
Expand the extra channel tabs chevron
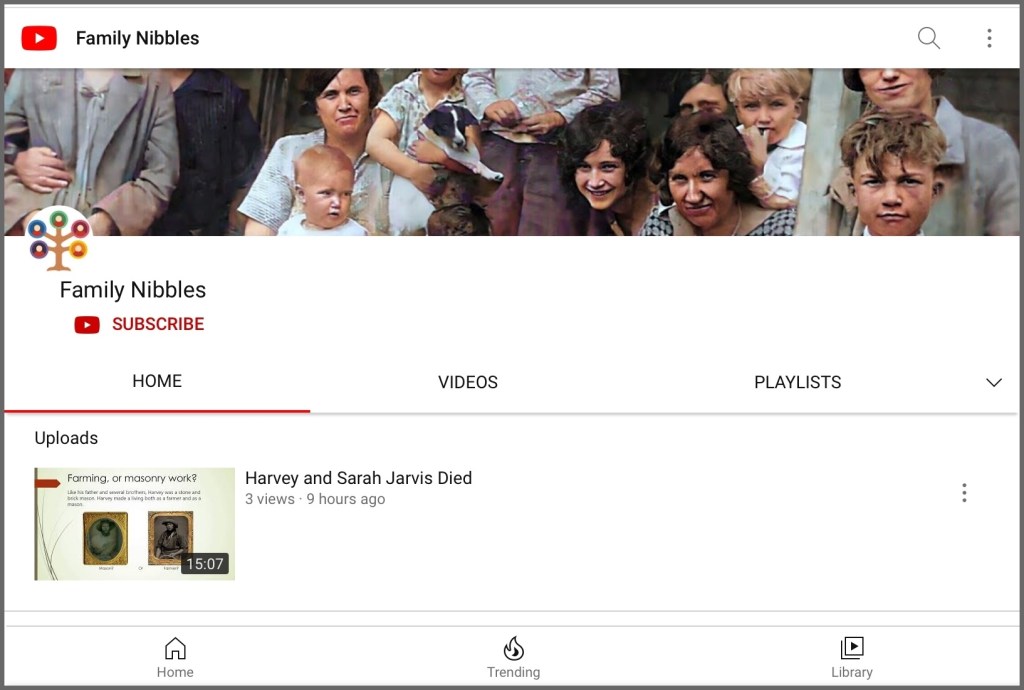993,382
